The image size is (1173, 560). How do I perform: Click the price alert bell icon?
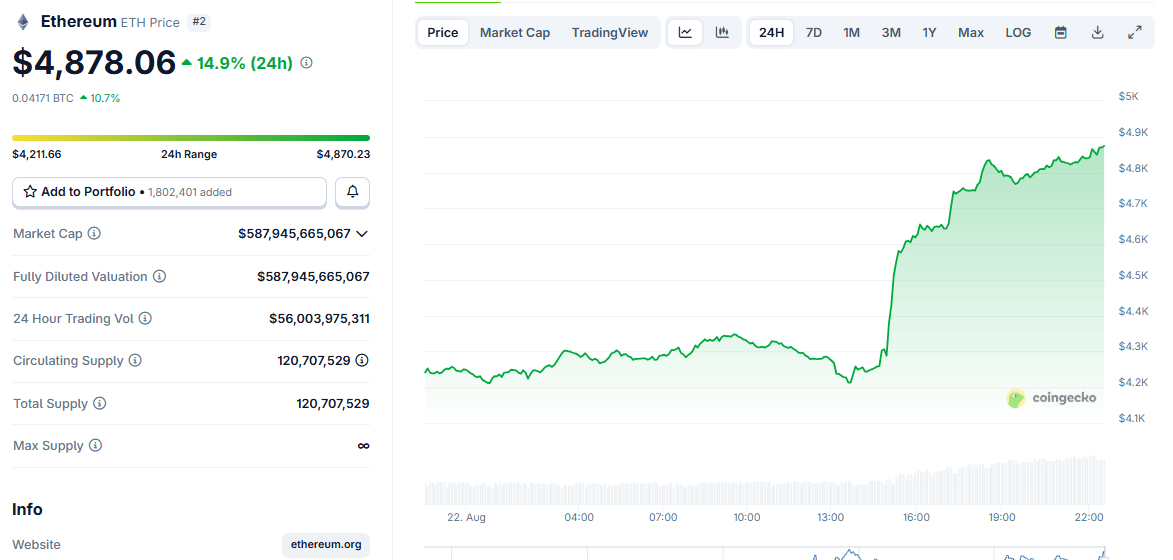point(352,192)
